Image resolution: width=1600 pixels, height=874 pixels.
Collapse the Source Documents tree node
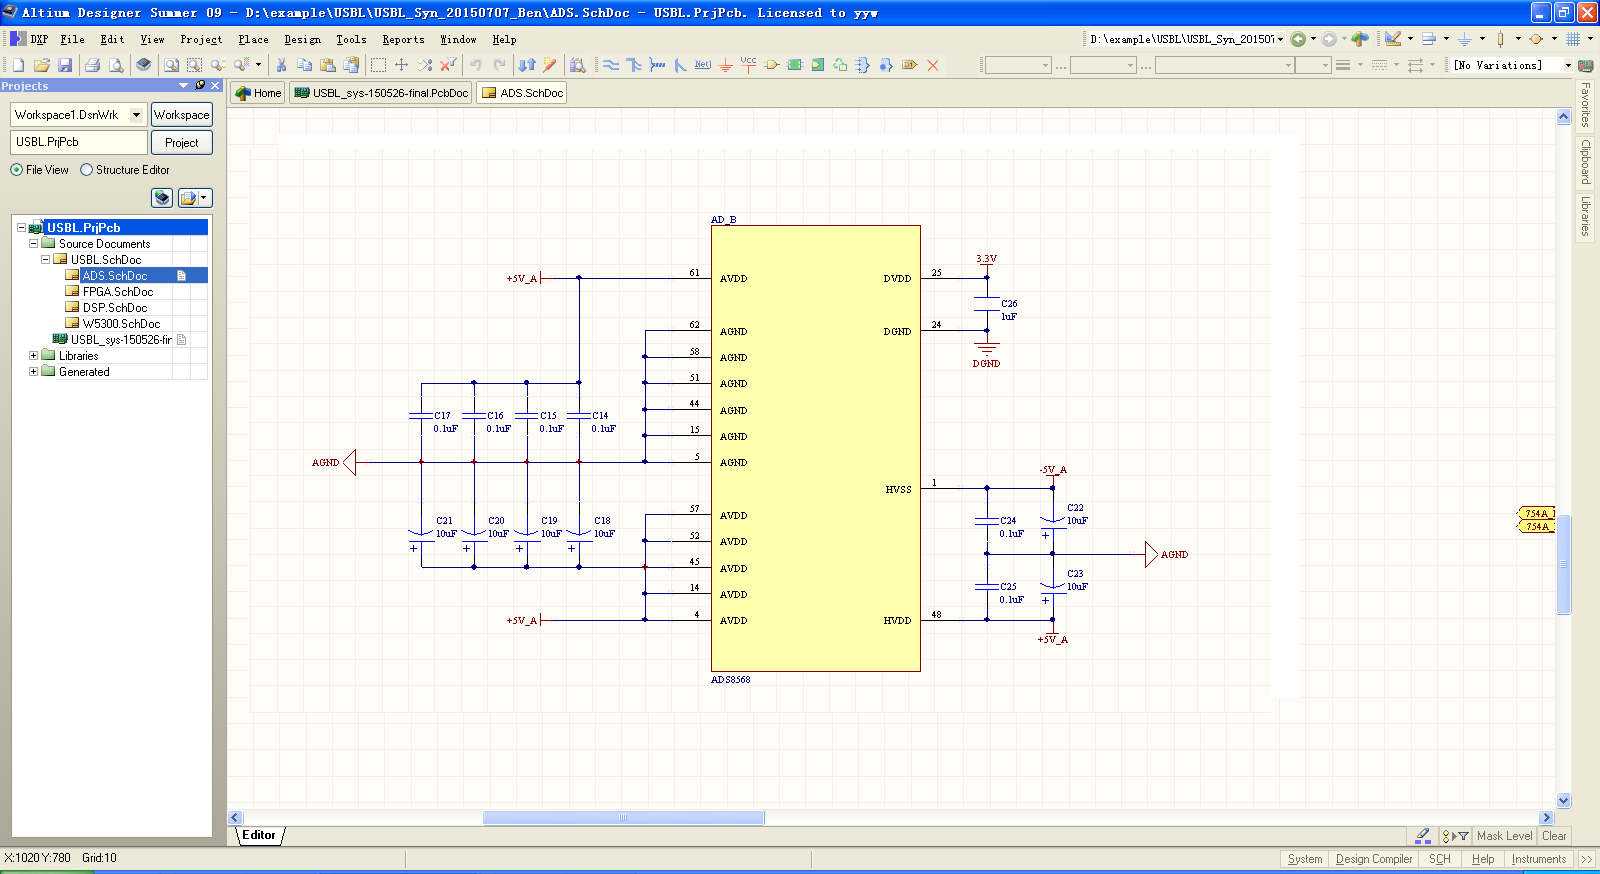point(33,244)
